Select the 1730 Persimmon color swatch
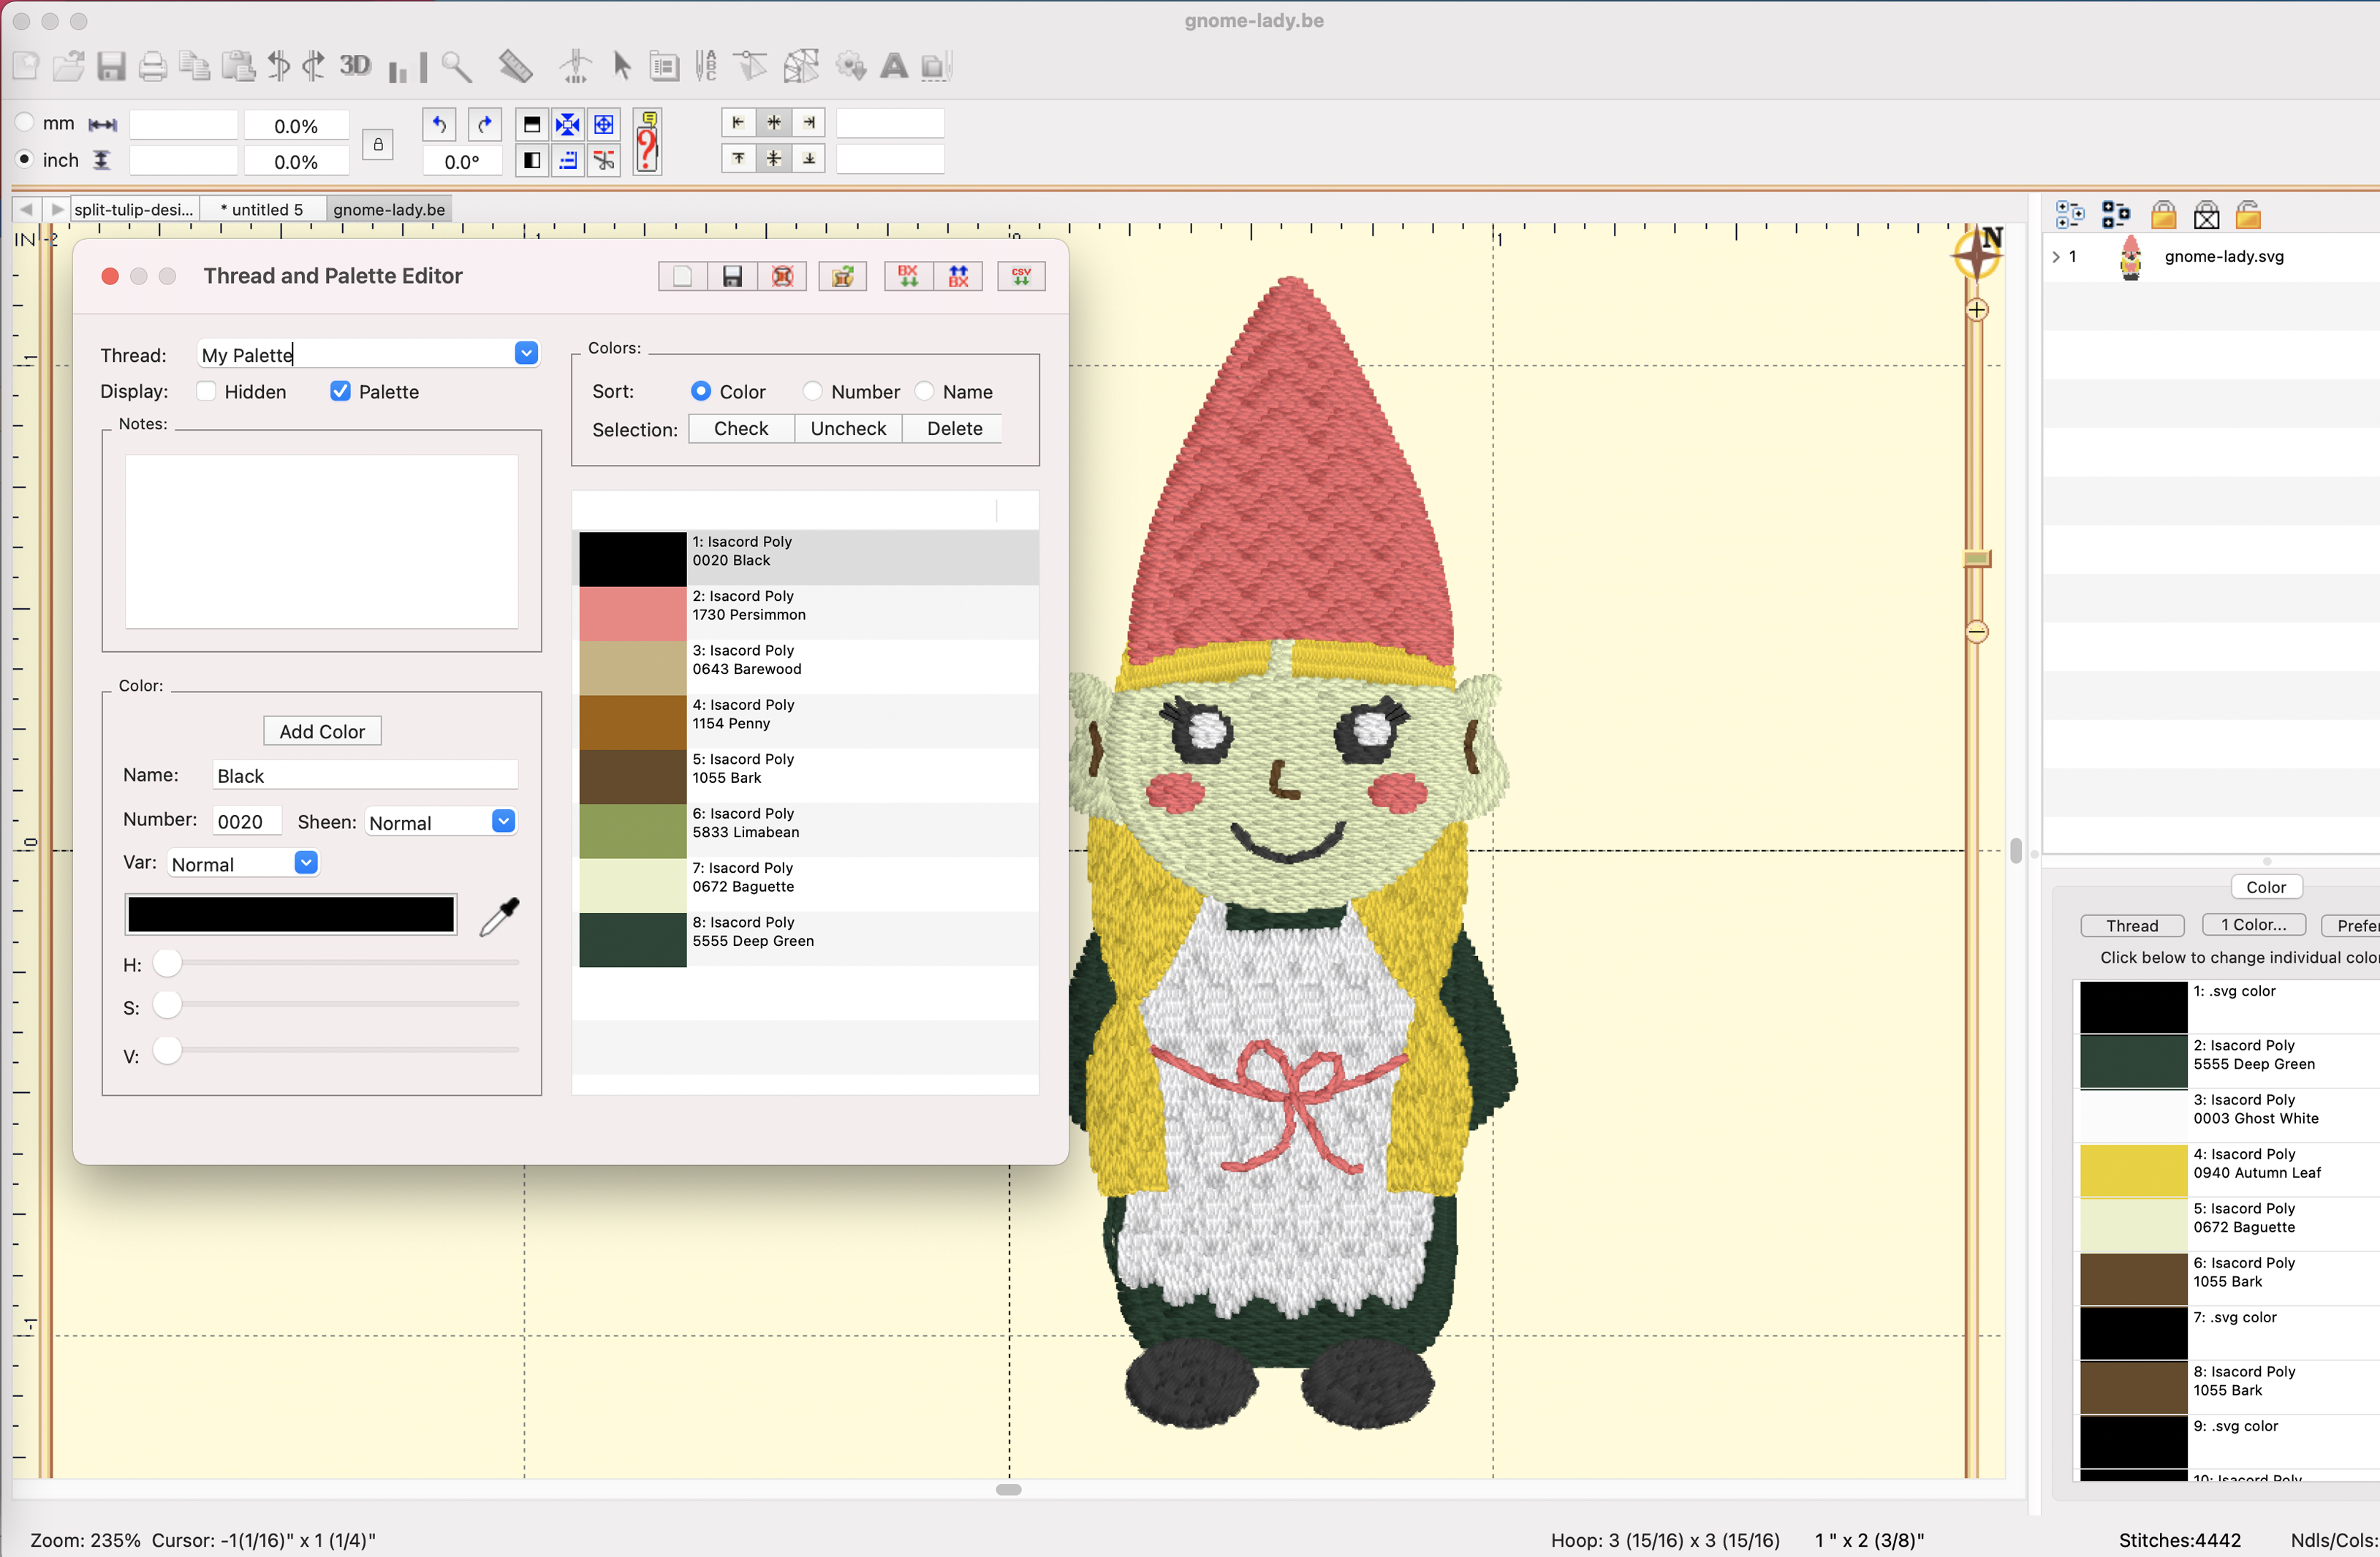Screen dimensions: 2380x1557 point(632,613)
